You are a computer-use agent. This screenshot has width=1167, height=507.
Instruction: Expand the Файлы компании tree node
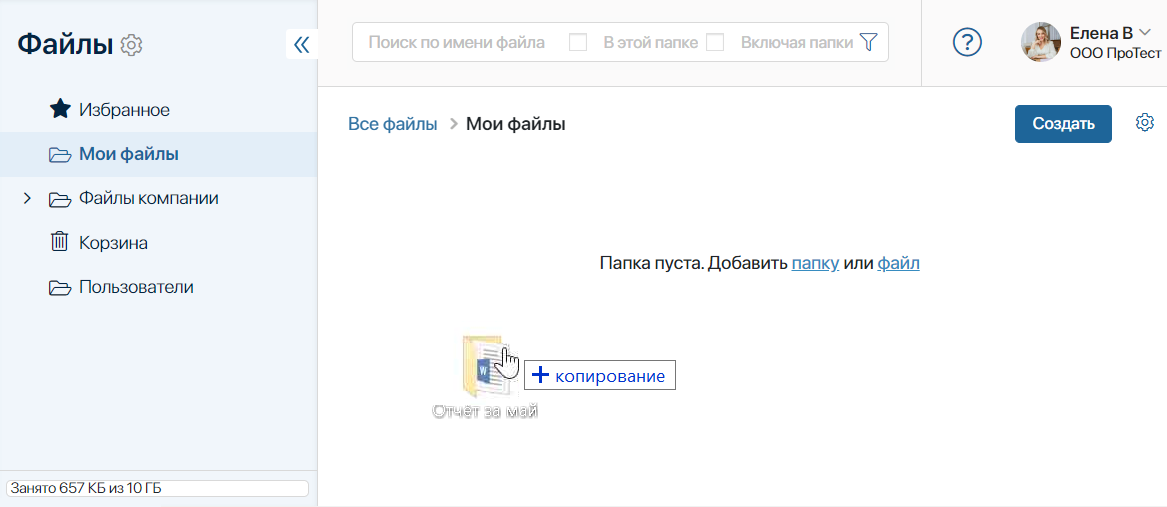pyautogui.click(x=28, y=199)
